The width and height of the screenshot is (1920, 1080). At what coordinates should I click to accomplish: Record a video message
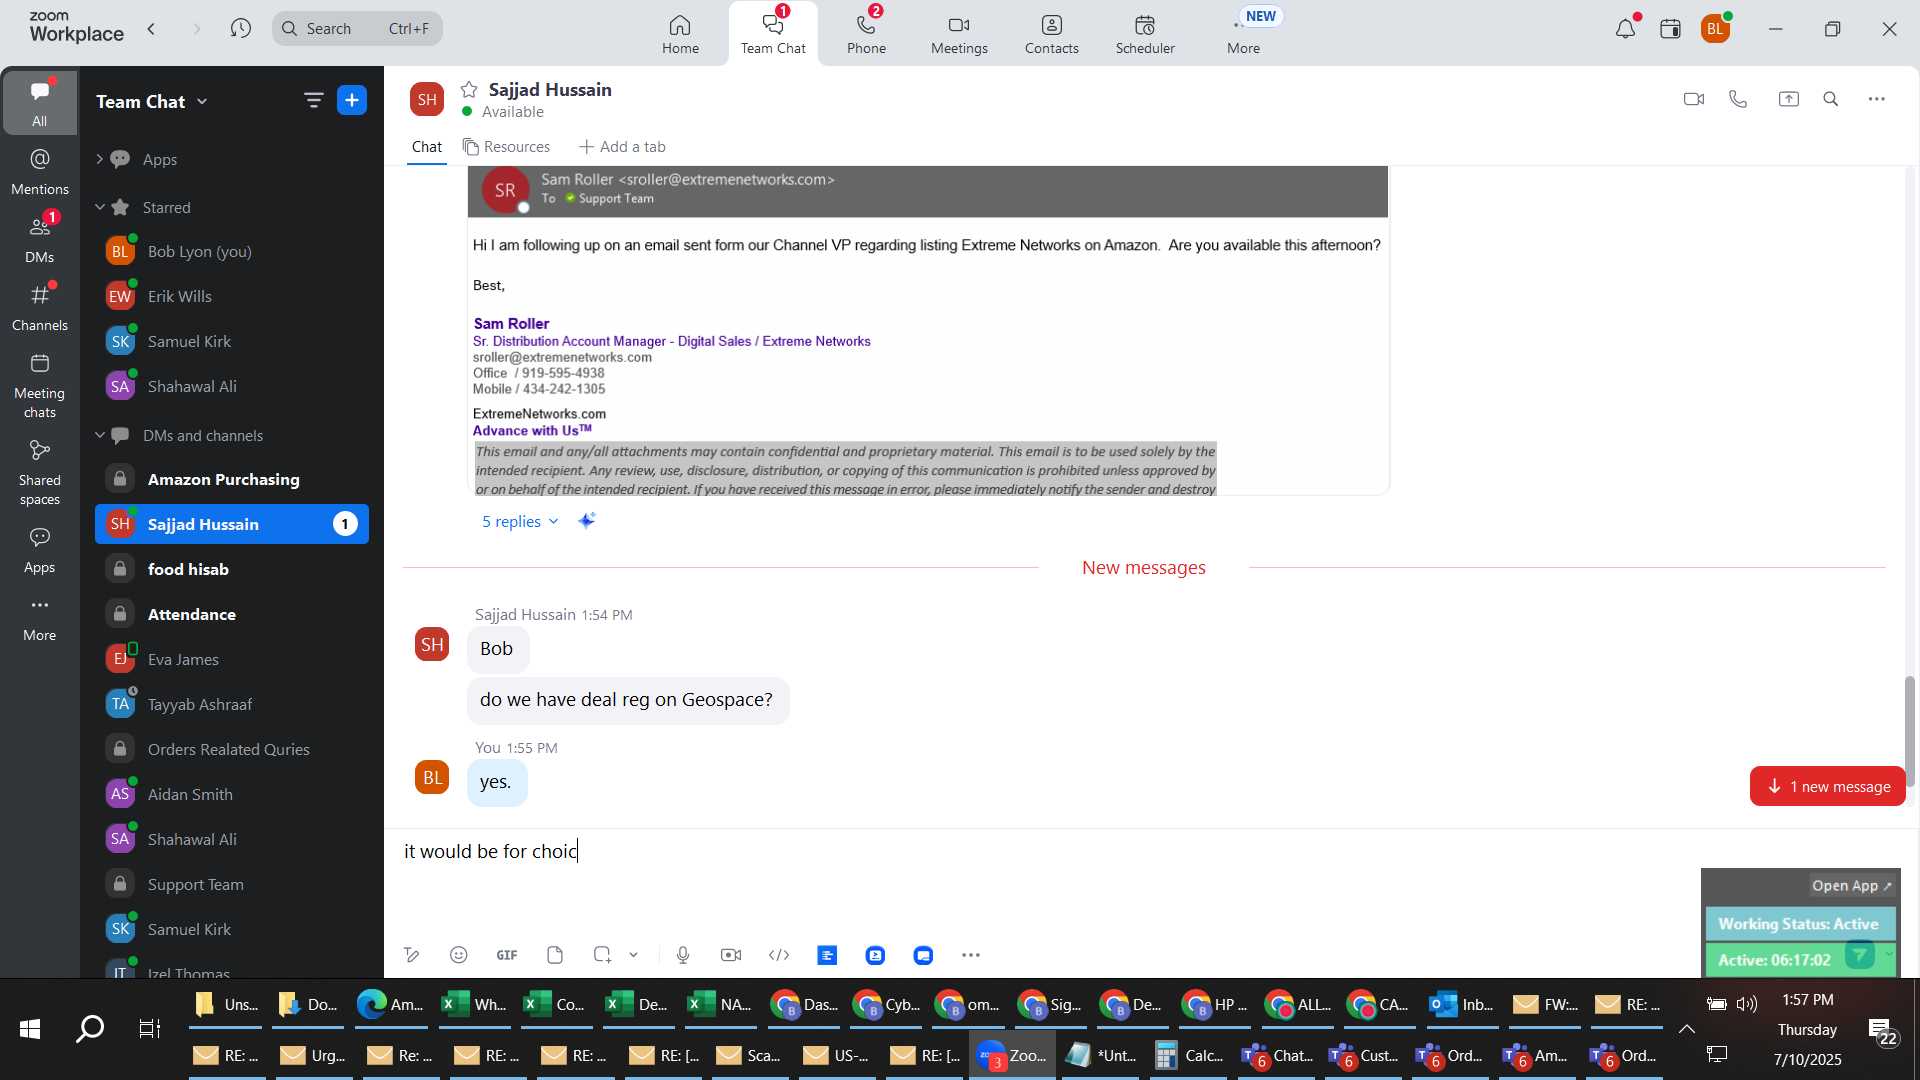click(731, 955)
